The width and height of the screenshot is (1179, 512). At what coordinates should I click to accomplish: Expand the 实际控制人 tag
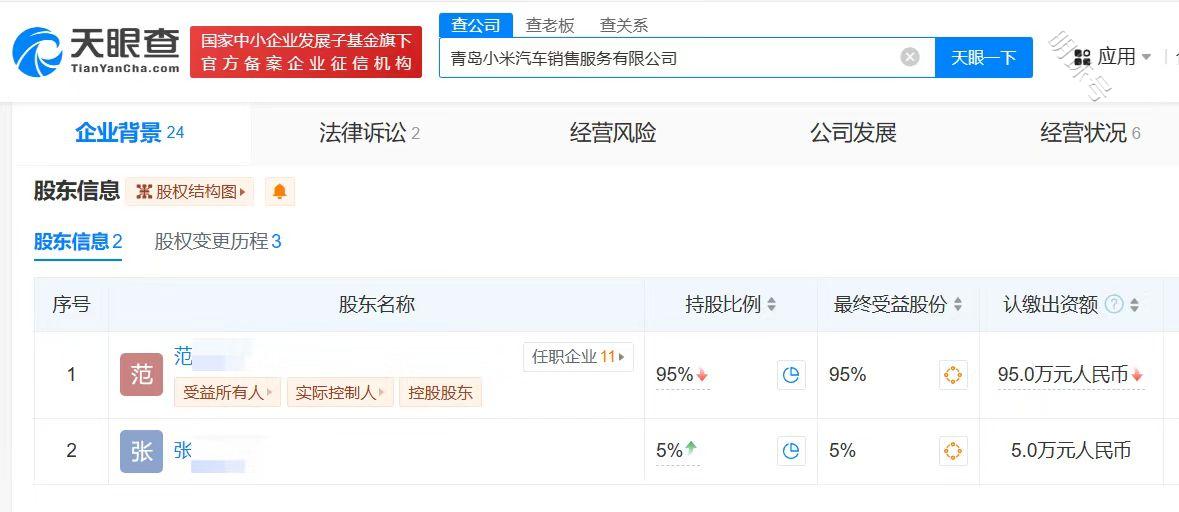pos(340,392)
